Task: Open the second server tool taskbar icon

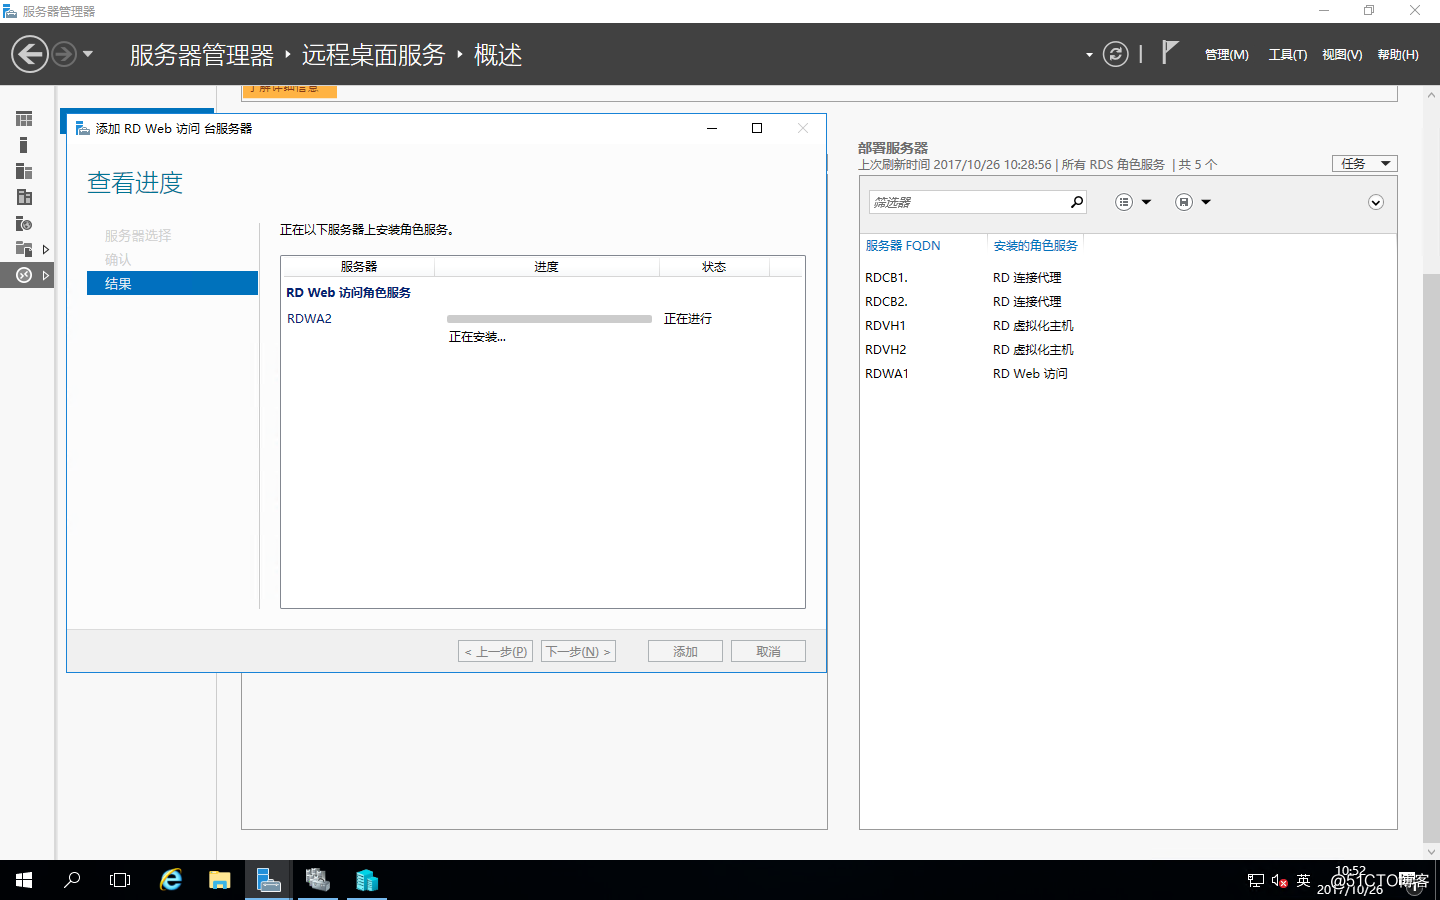Action: 318,880
